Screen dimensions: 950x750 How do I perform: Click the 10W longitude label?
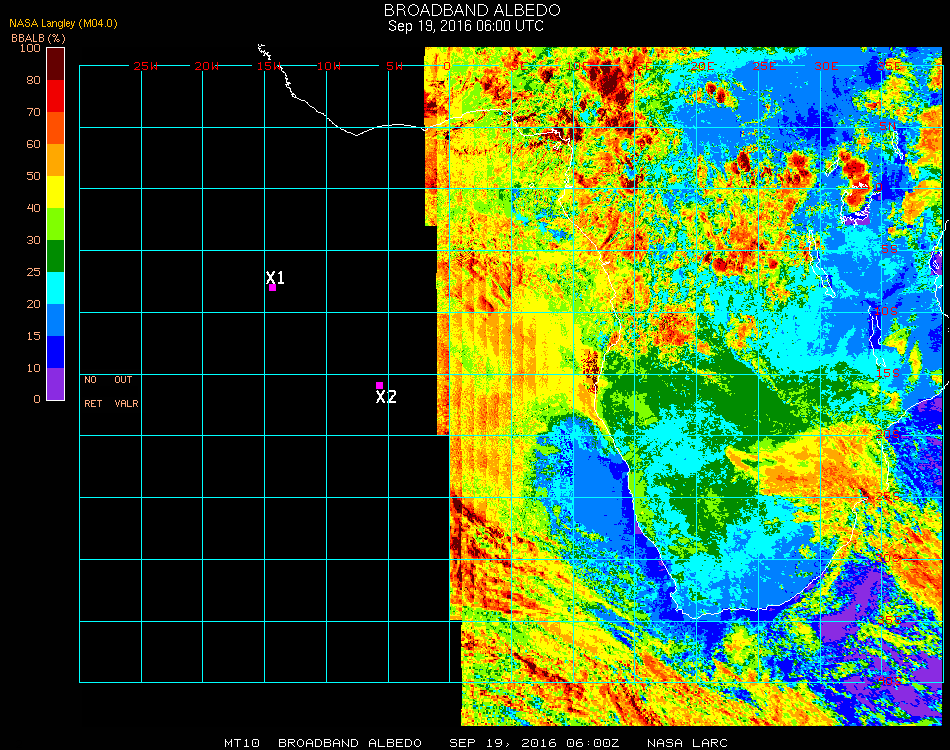coord(329,66)
